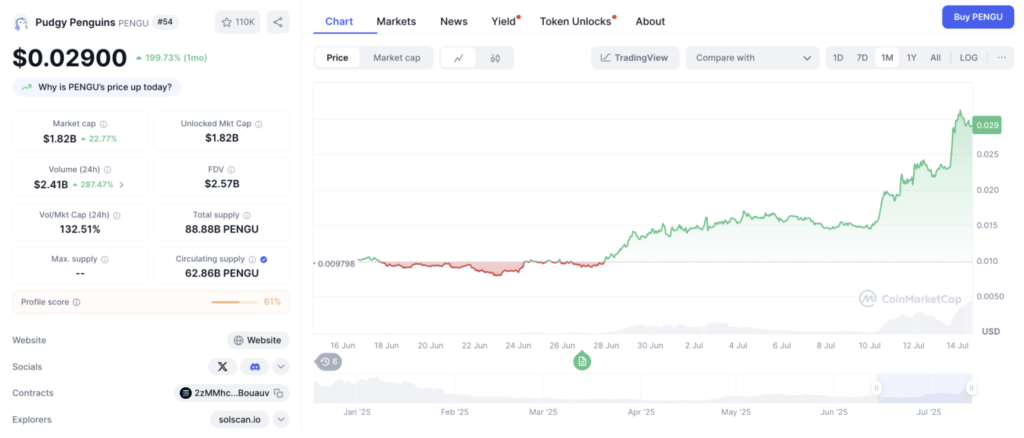Click the $0.02900 price text
This screenshot has width=1024, height=438.
tap(70, 58)
